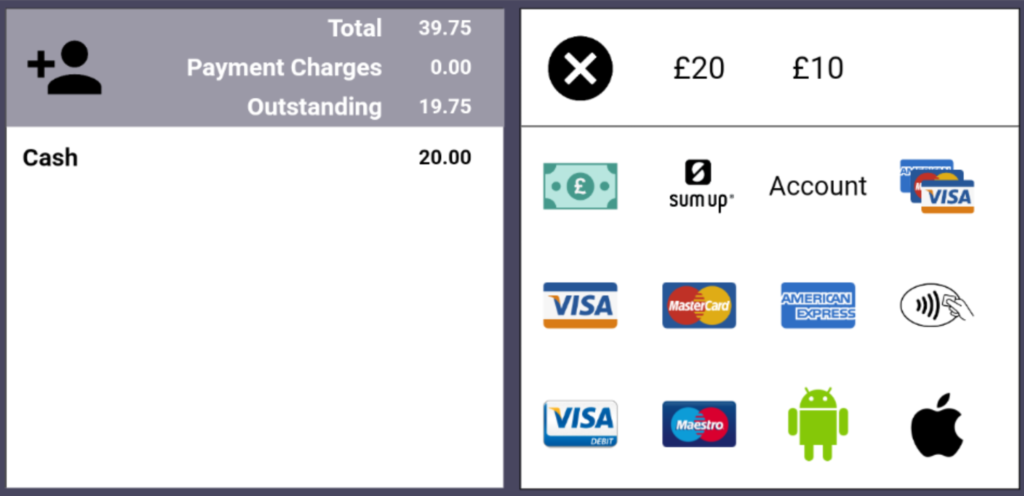Viewport: 1024px width, 496px height.
Task: Choose Android Pay option
Action: (x=818, y=424)
